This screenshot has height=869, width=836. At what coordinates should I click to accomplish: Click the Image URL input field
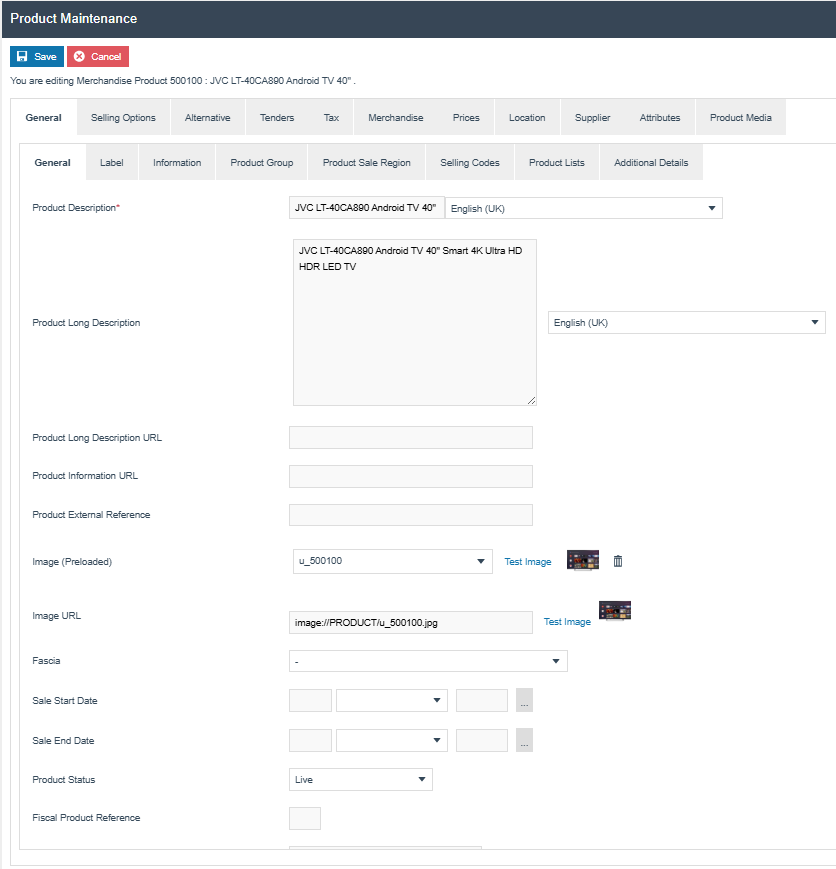[411, 622]
